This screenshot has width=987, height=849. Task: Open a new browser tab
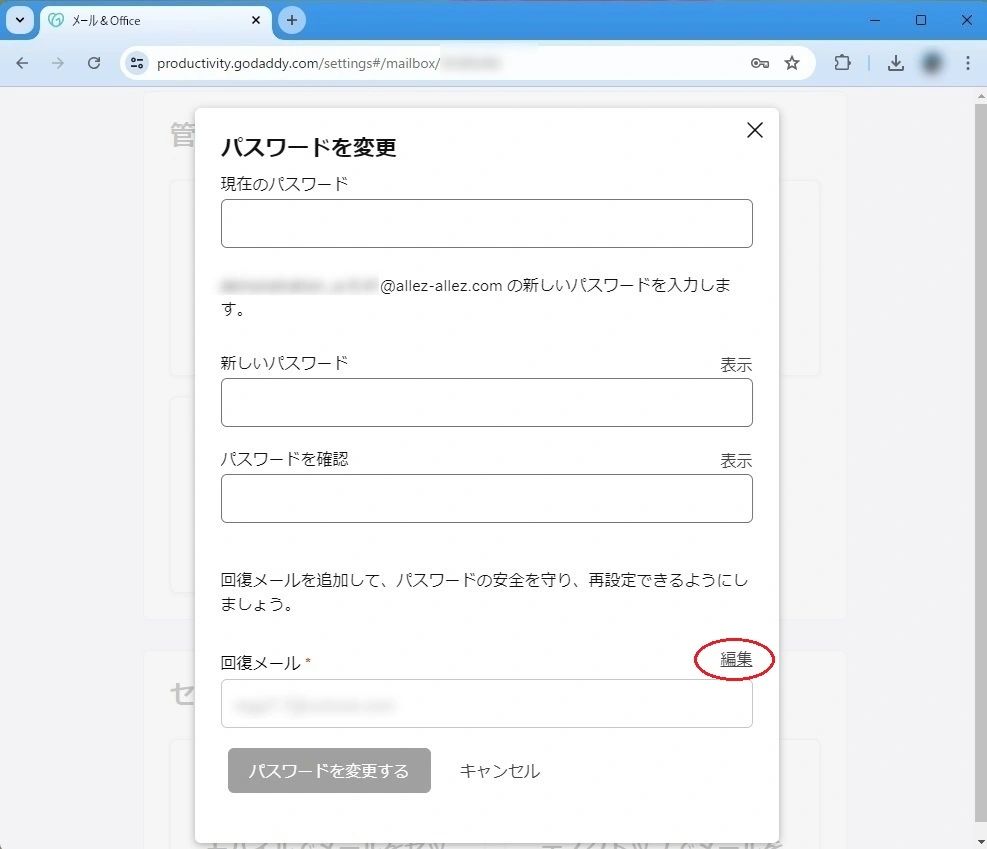click(x=292, y=20)
